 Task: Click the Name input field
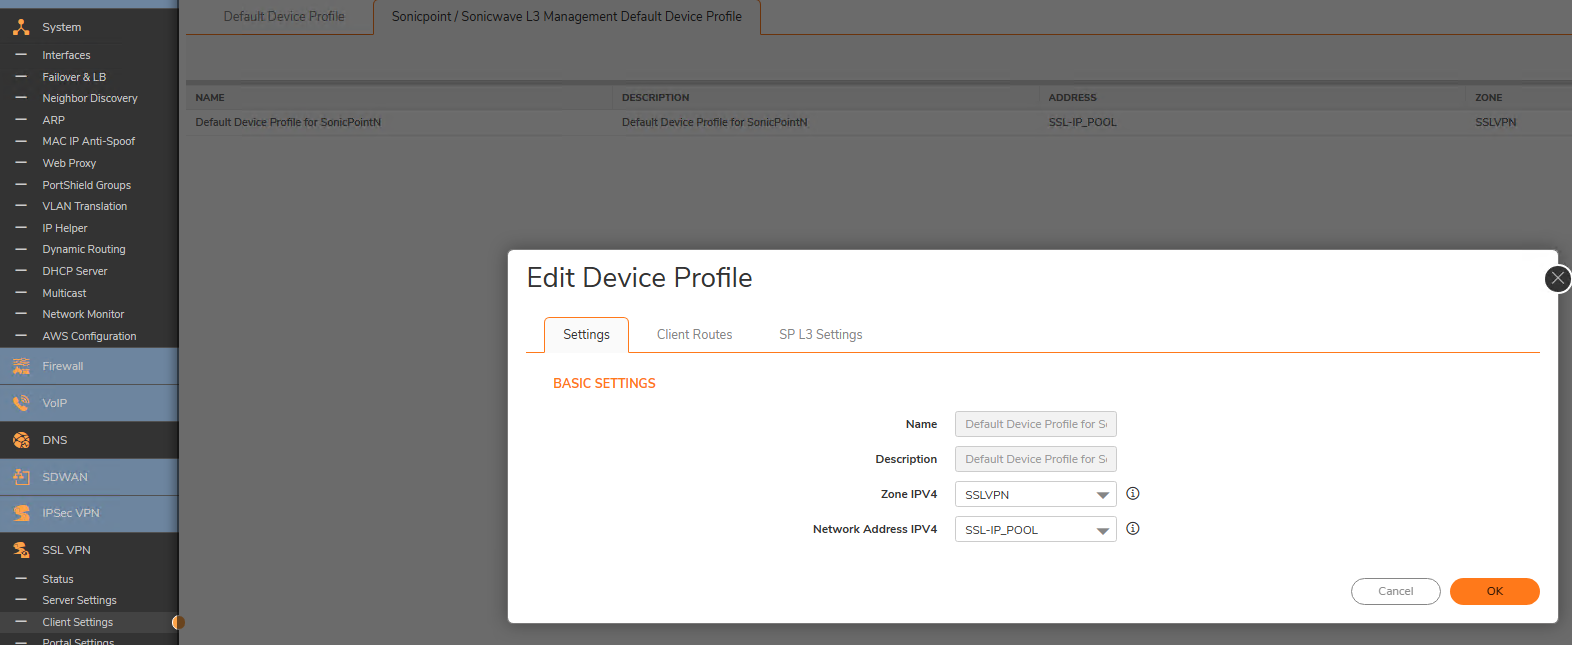[x=1035, y=424]
